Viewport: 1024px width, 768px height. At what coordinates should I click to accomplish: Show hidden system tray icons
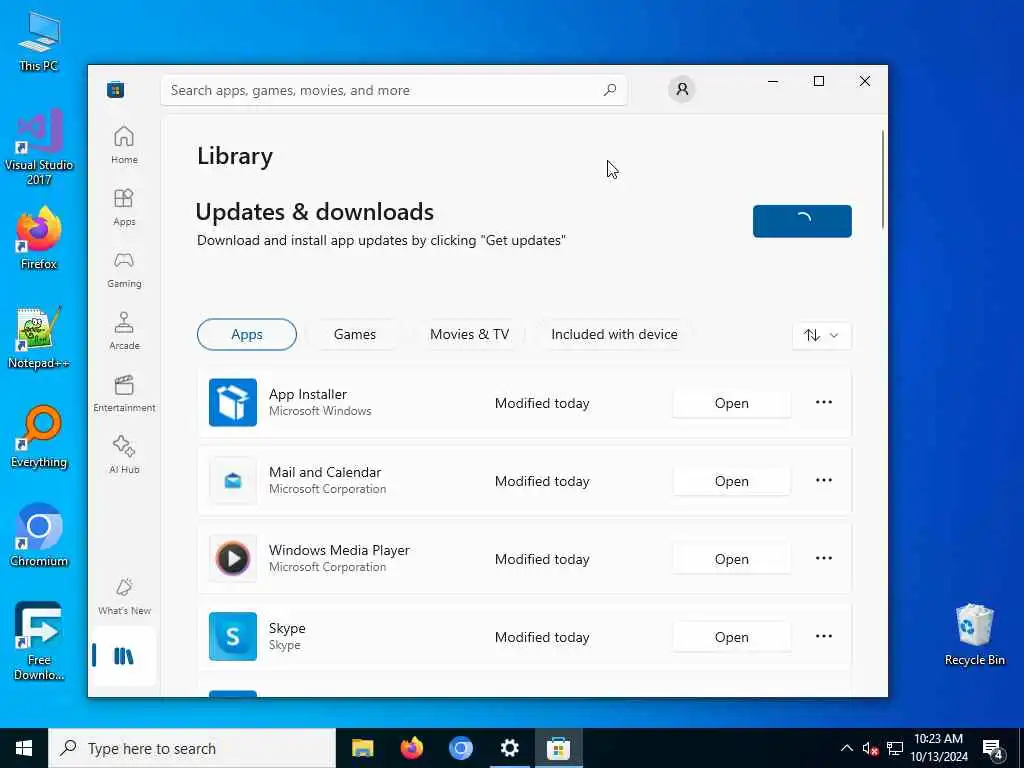(846, 748)
